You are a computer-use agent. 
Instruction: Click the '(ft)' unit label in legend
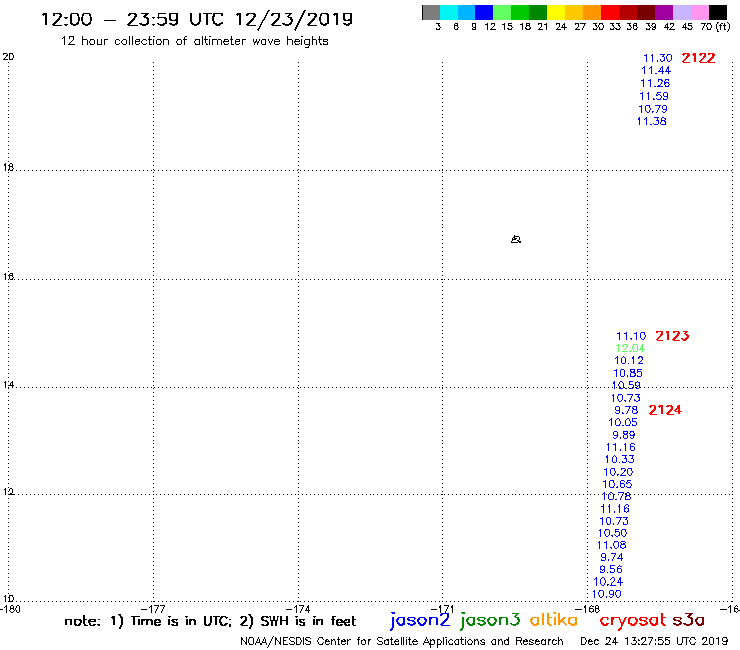723,26
